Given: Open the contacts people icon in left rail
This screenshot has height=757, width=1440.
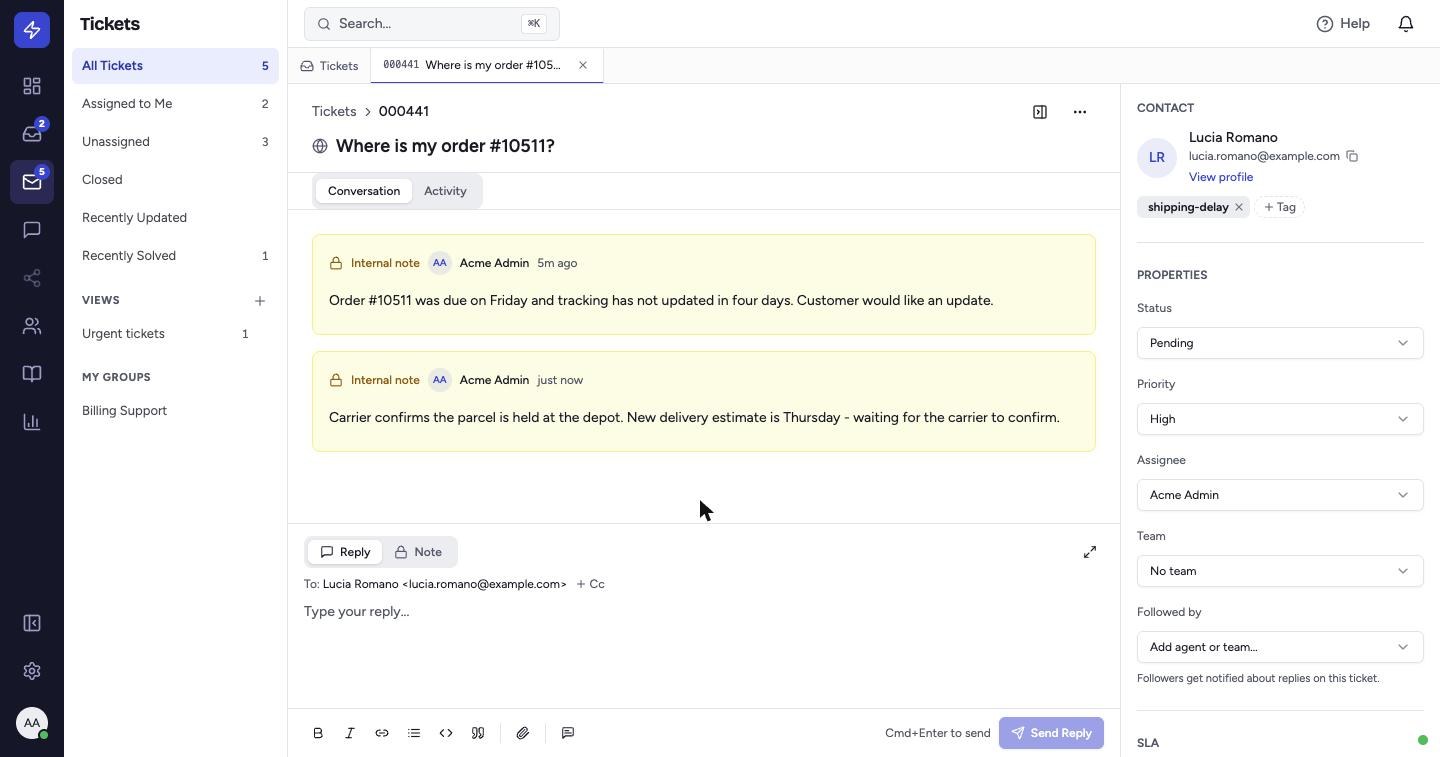Looking at the screenshot, I should tap(32, 326).
